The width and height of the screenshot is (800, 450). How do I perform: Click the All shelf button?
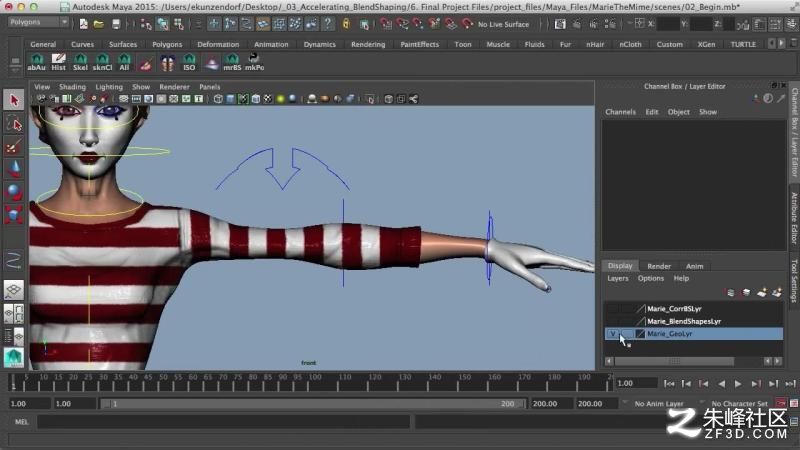124,62
